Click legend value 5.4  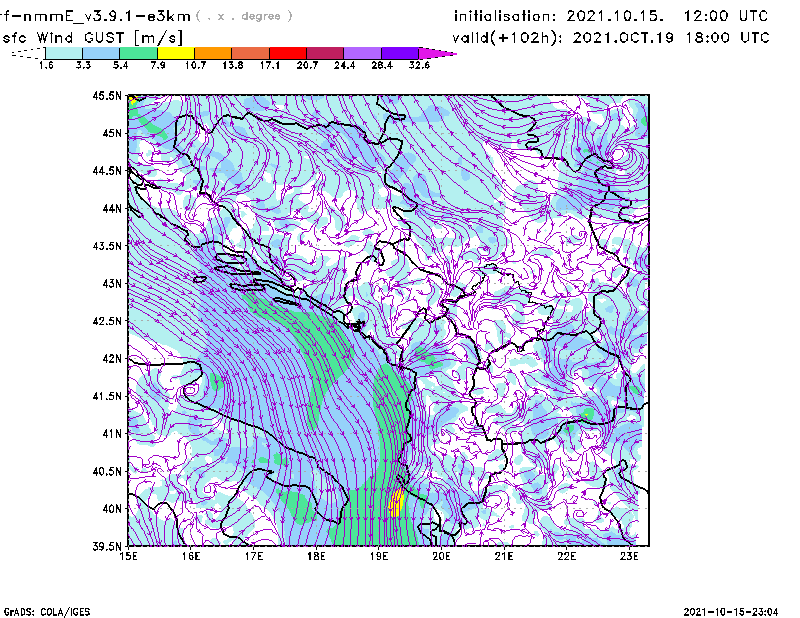coord(120,65)
